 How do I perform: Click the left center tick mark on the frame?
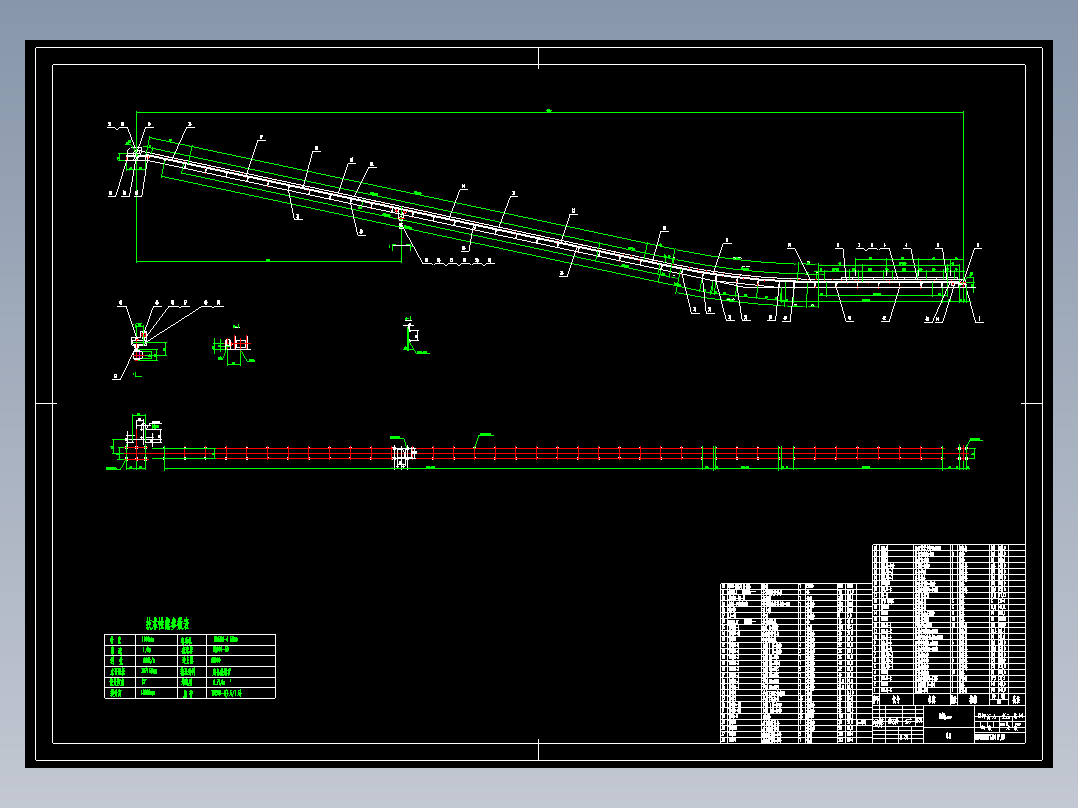click(46, 404)
